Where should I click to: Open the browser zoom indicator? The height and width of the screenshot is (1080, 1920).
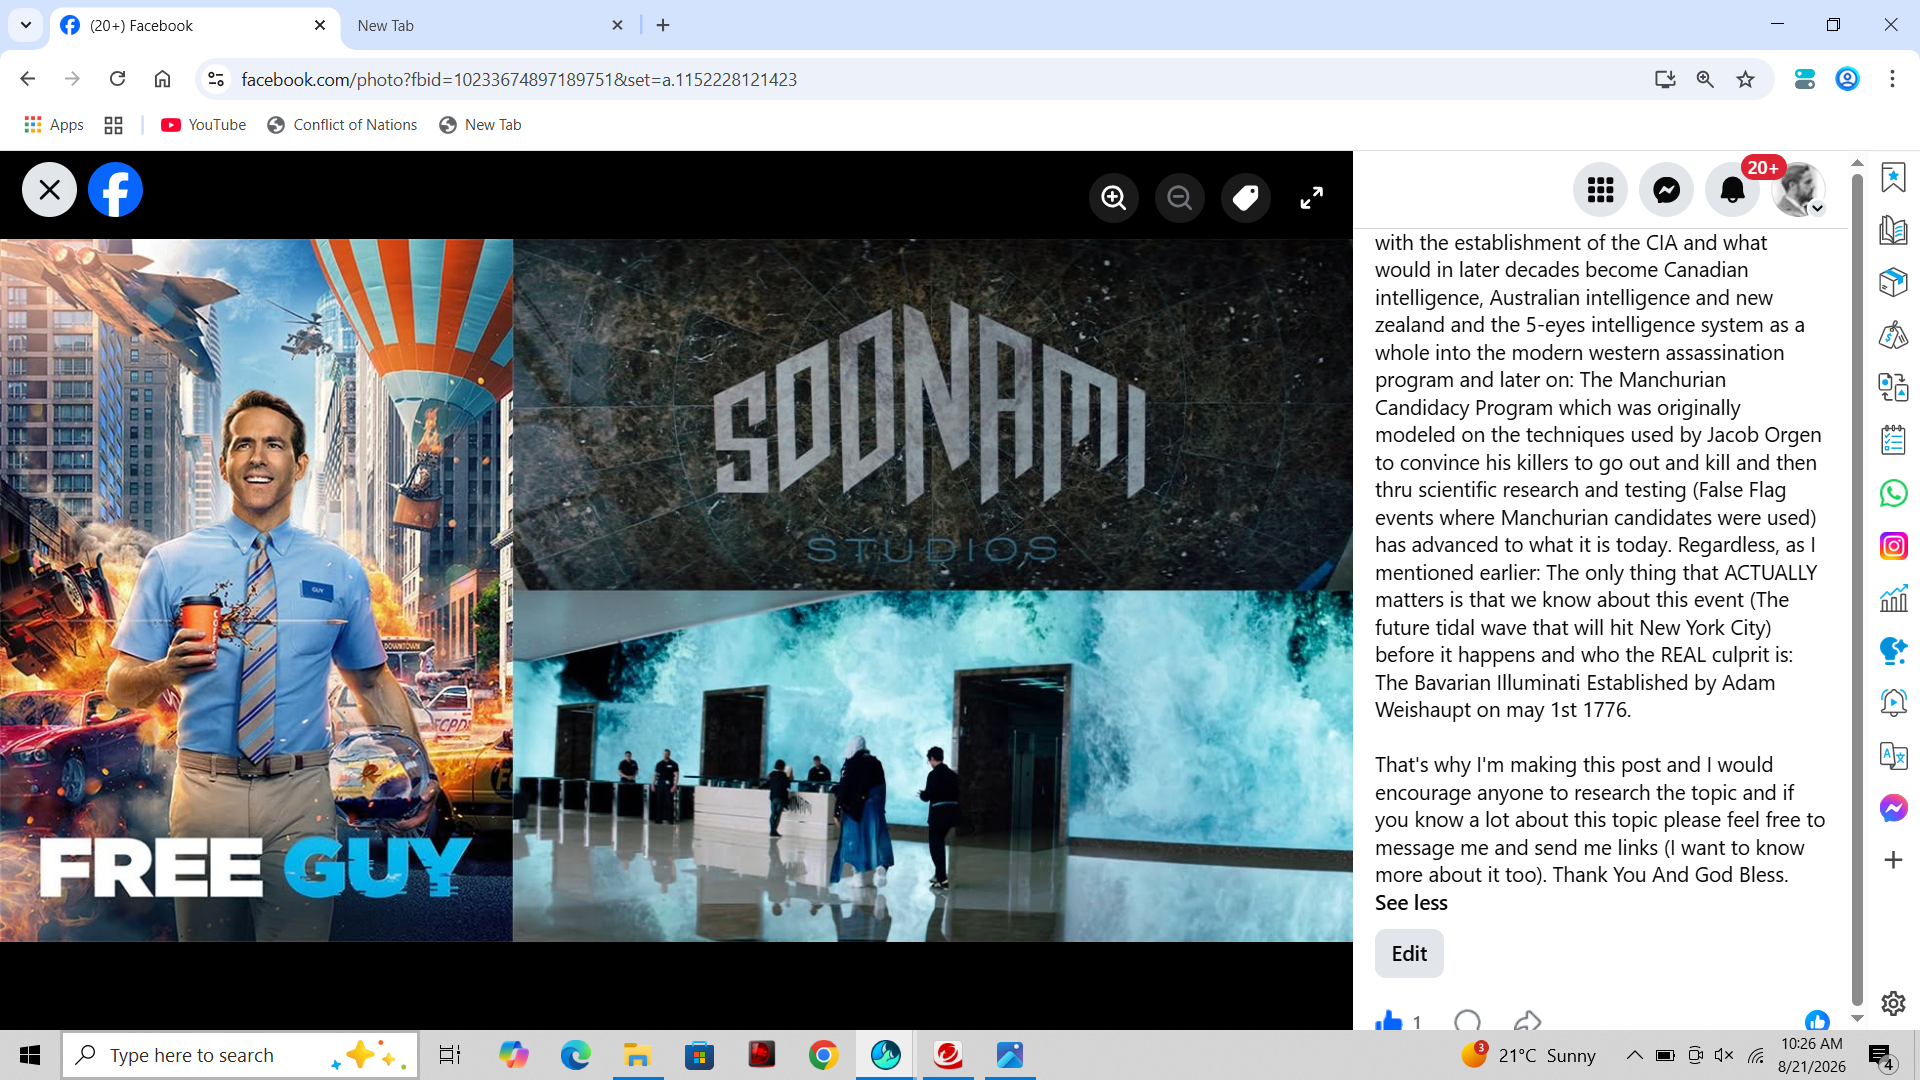pyautogui.click(x=1705, y=79)
